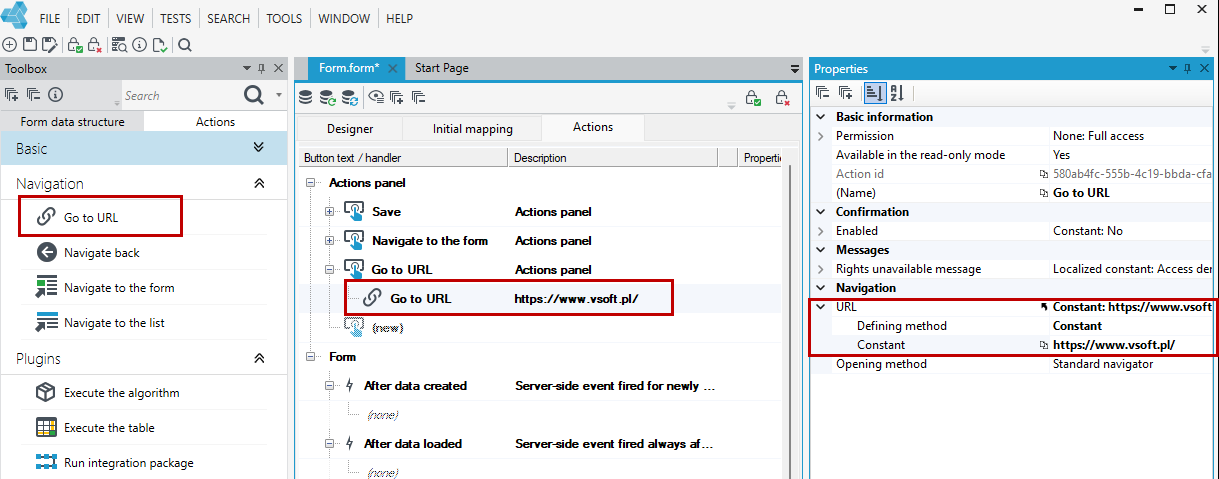1219x479 pixels.
Task: Collapse the URL property group
Action: tap(821, 307)
